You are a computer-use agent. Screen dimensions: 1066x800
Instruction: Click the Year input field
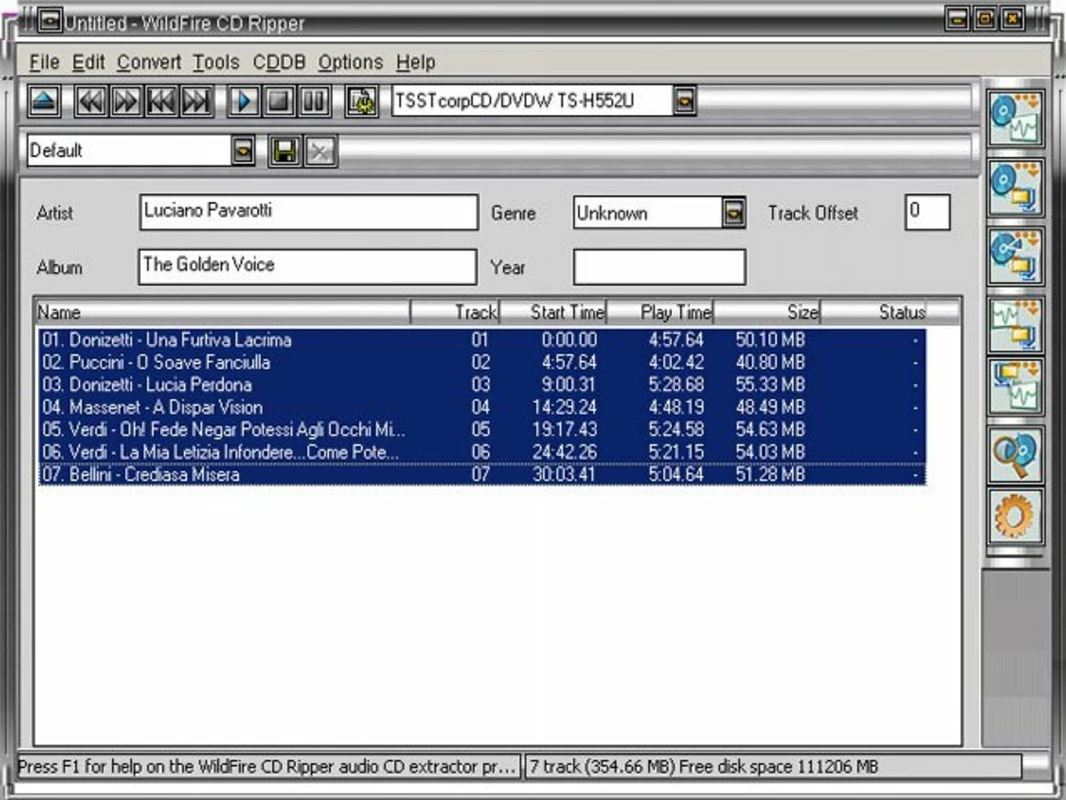click(659, 266)
